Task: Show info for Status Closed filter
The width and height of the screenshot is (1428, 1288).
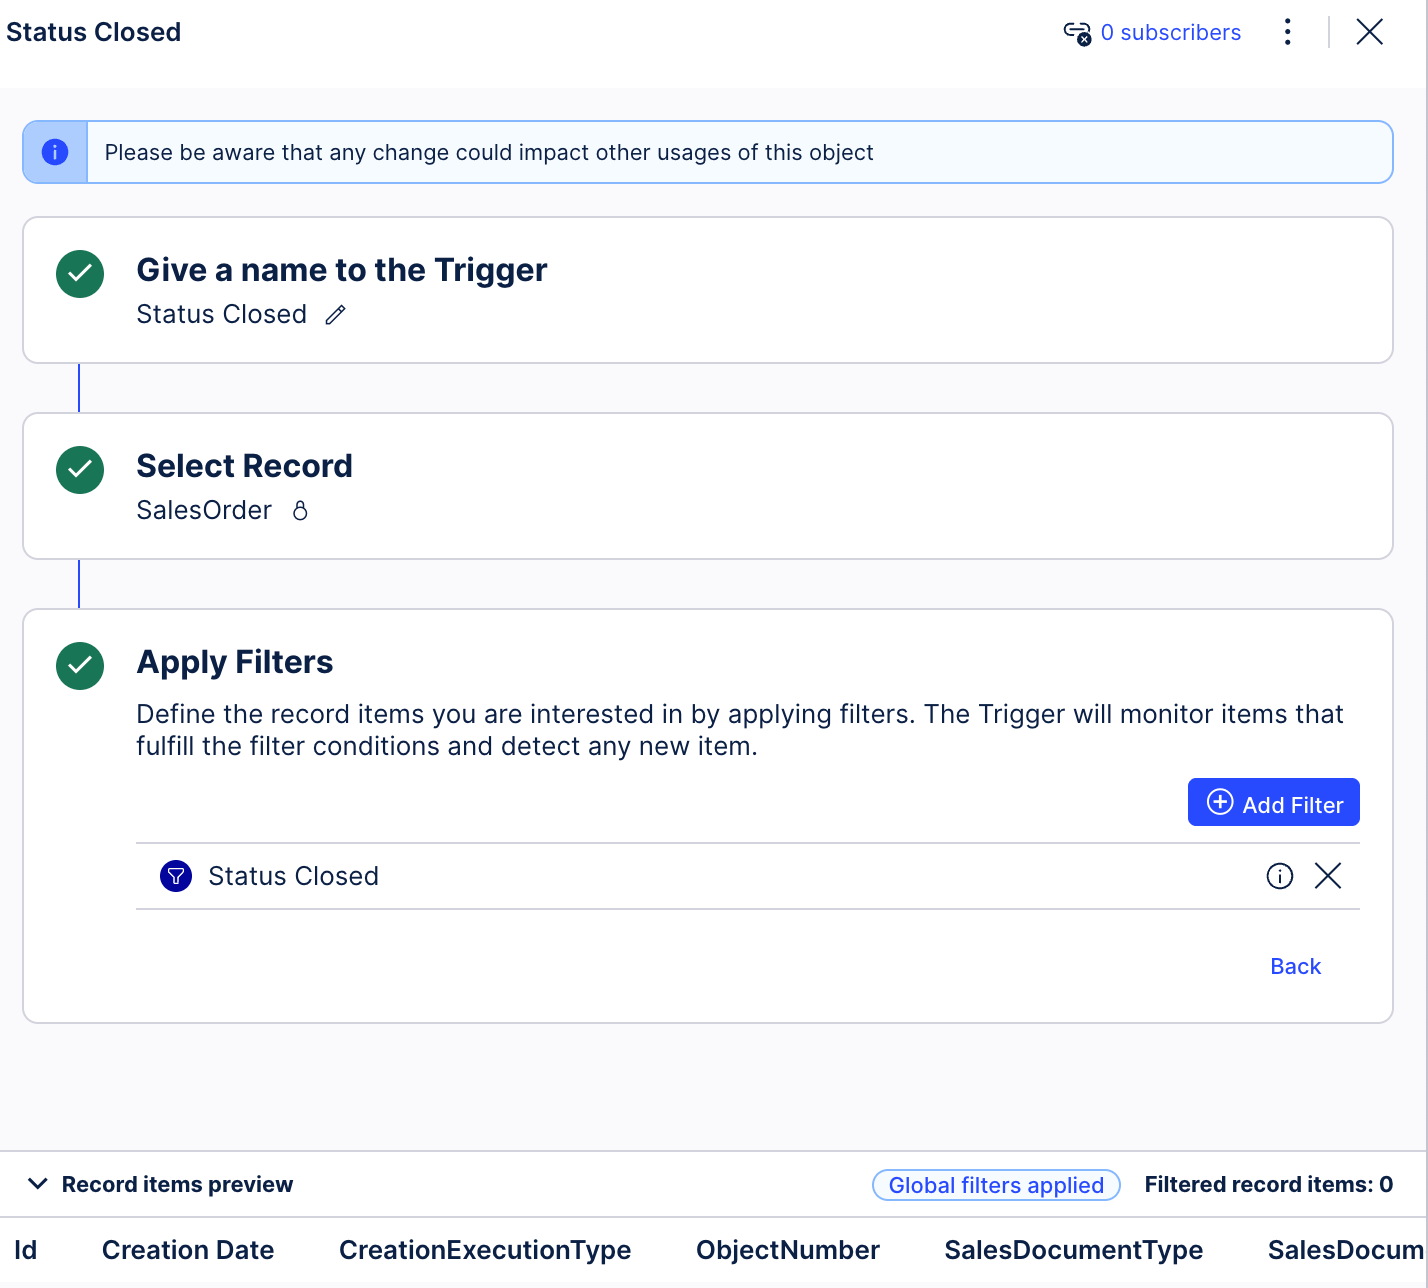Action: pos(1279,876)
